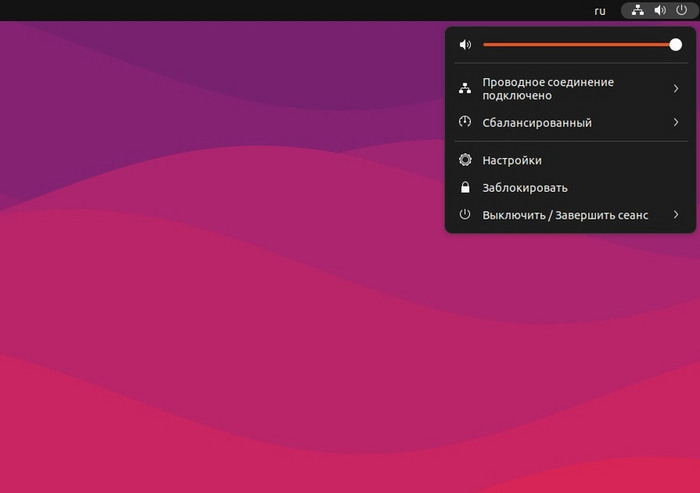Click the network icon in the top bar
The height and width of the screenshot is (493, 700).
pos(638,10)
